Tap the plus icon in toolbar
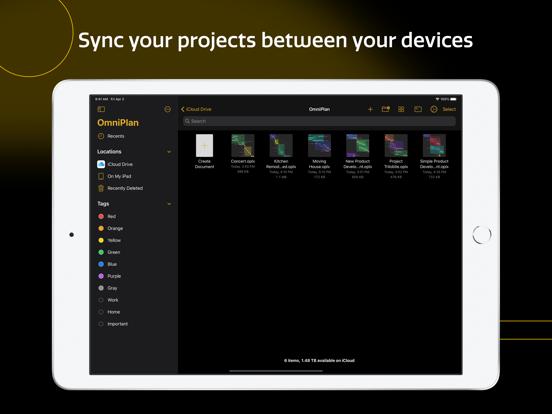 point(370,109)
